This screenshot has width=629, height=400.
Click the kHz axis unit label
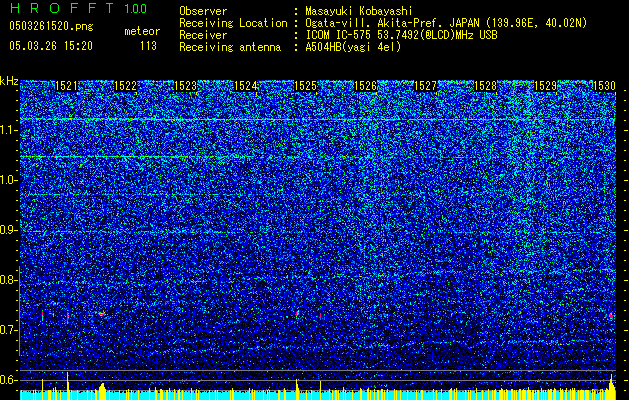tap(9, 81)
